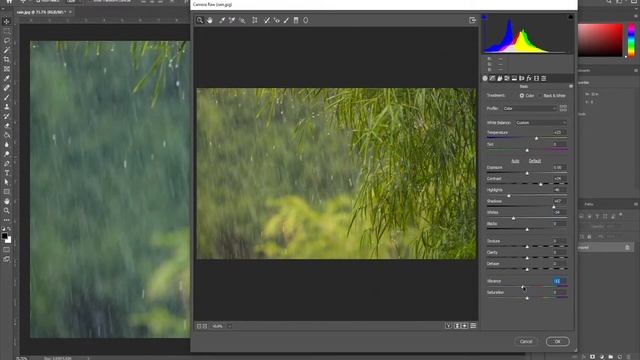The height and width of the screenshot is (360, 640).
Task: Open the Detail panel tab icon
Action: point(500,78)
